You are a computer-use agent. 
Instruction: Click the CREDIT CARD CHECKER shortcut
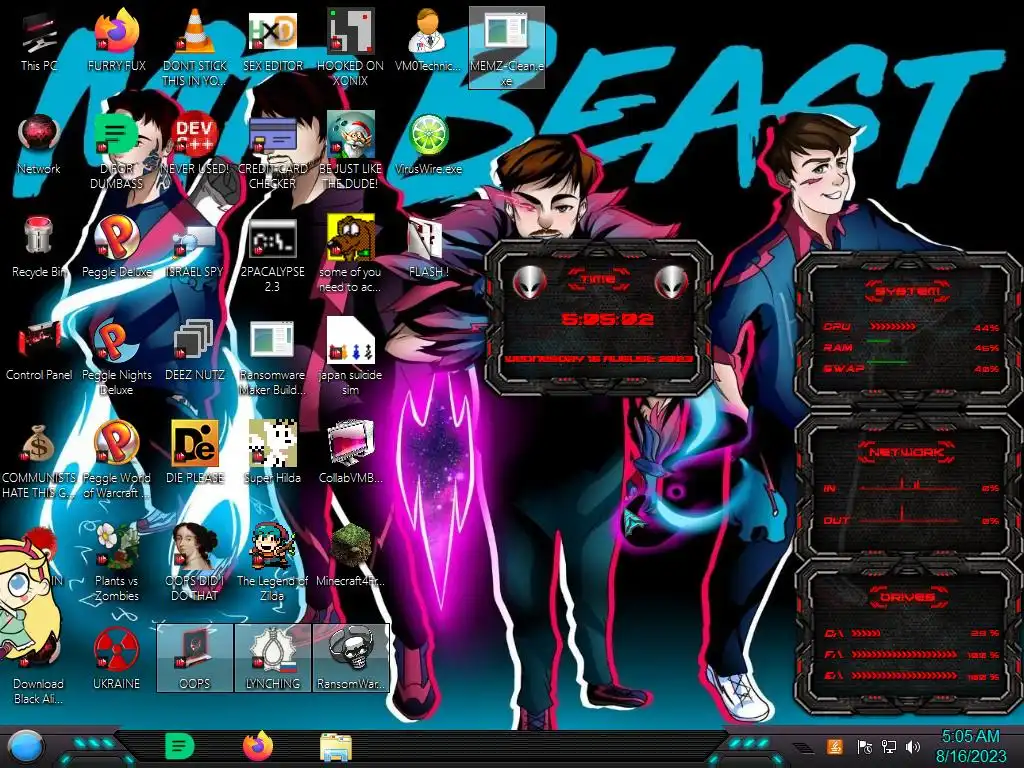272,150
